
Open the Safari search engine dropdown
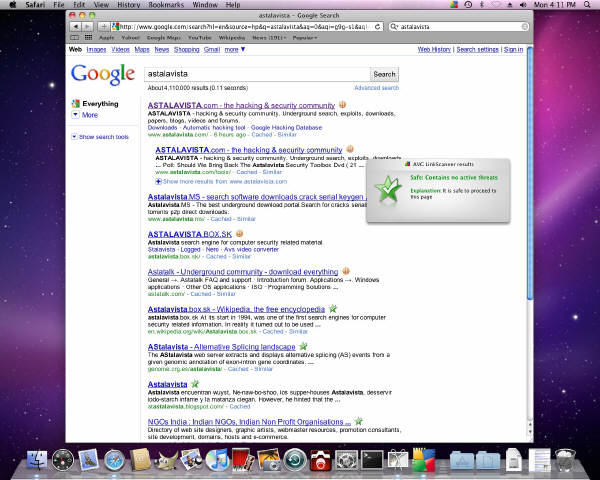point(395,26)
